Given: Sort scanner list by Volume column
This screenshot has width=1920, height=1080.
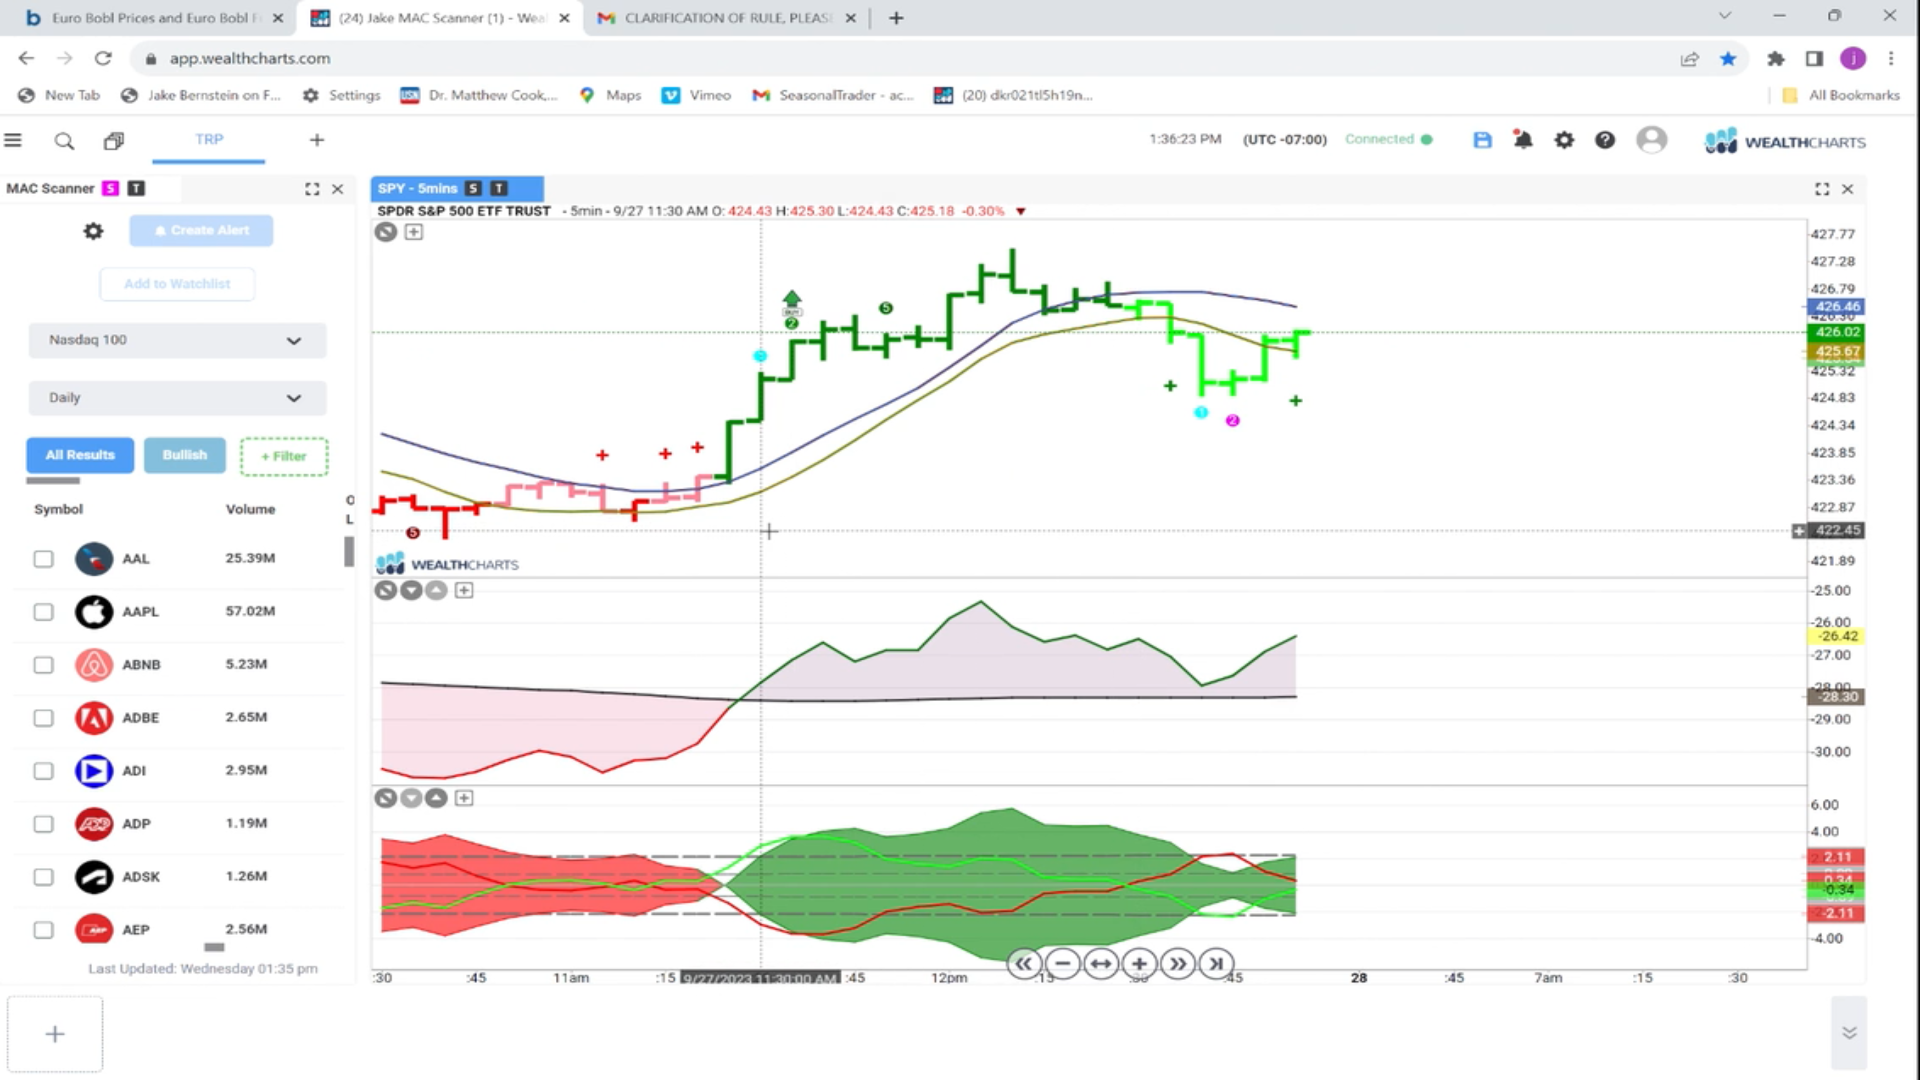Looking at the screenshot, I should coord(250,509).
